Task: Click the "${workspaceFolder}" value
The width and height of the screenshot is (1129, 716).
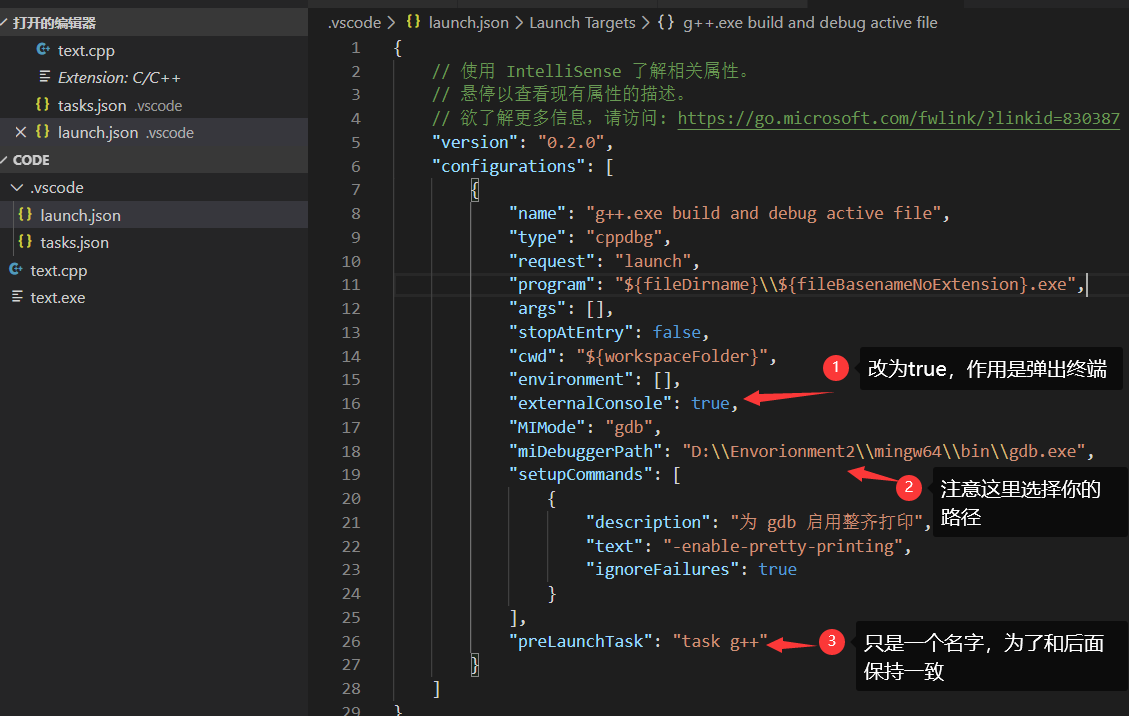Action: pyautogui.click(x=672, y=357)
